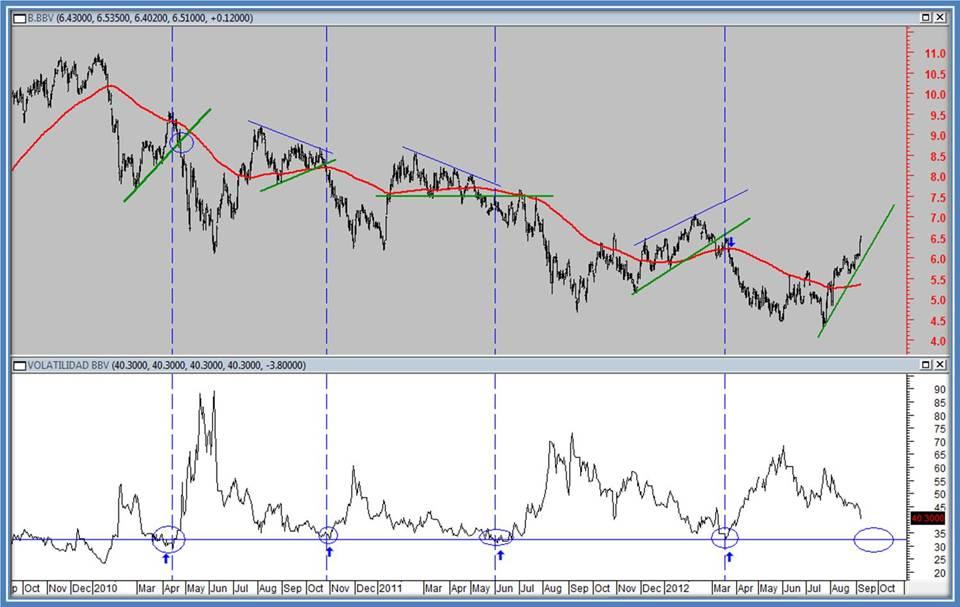Click the 90 volatility axis label

(939, 390)
